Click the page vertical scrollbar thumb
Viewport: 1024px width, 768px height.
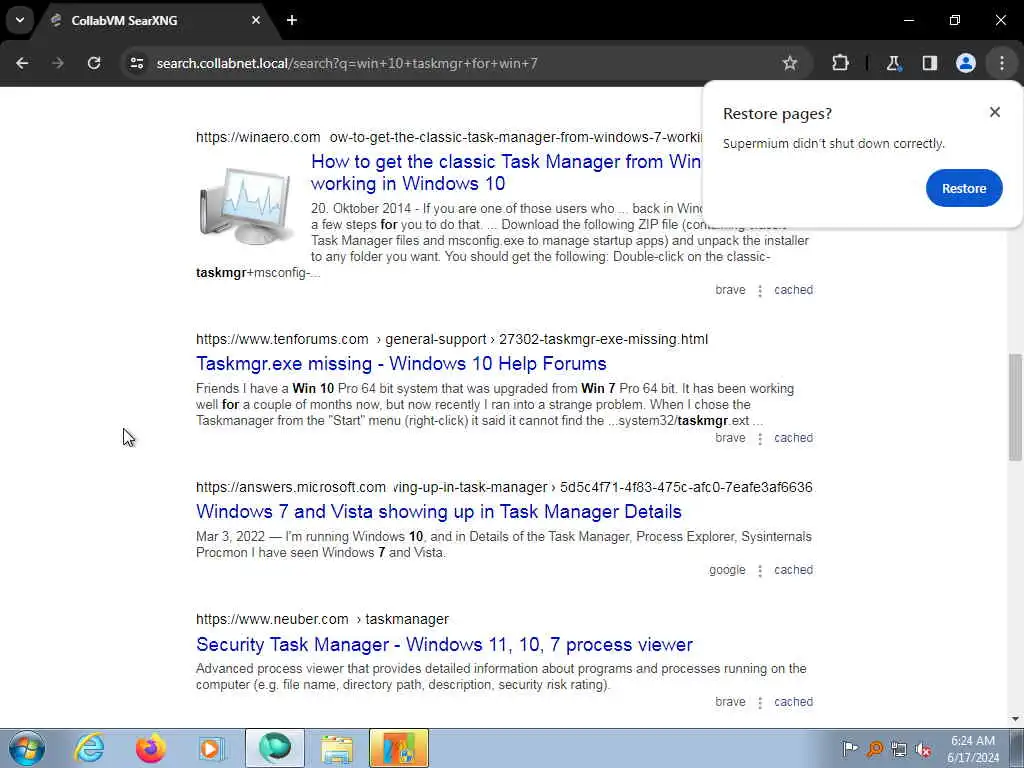pyautogui.click(x=1015, y=408)
